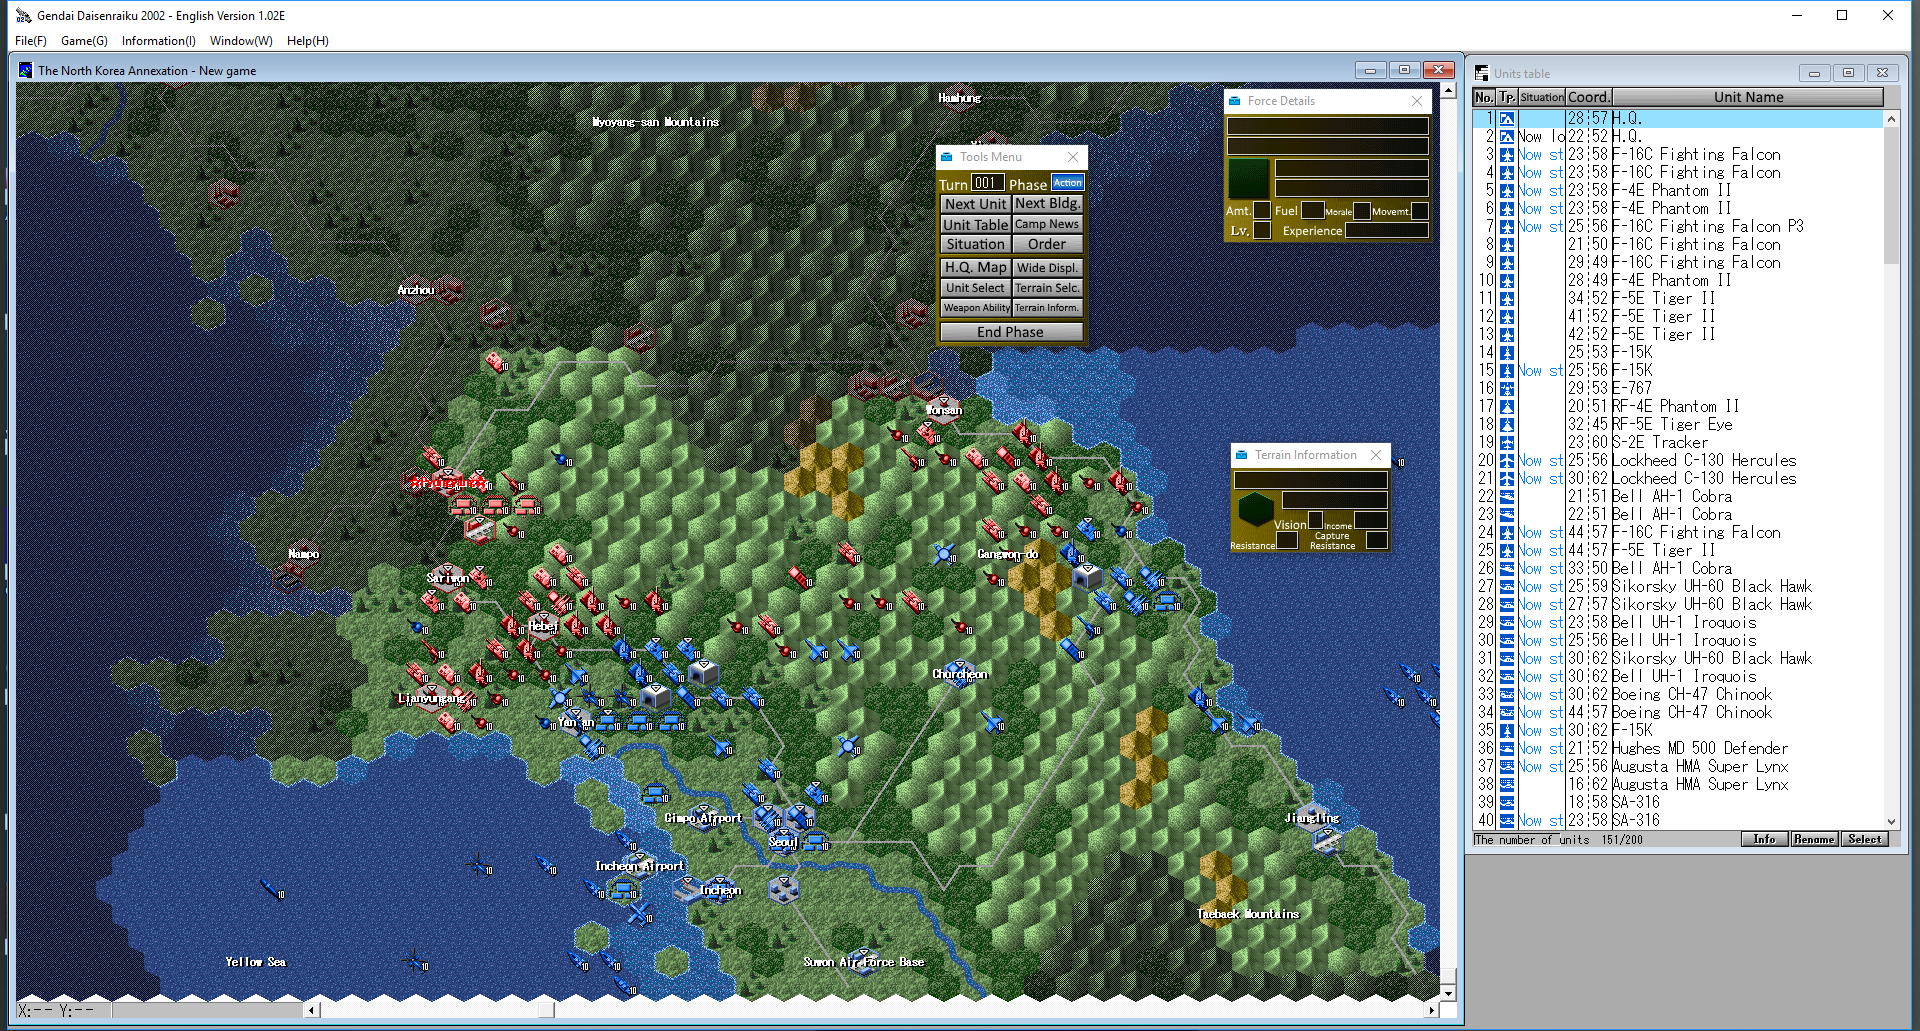Close the Terrain Information panel
The image size is (1920, 1031).
(x=1376, y=455)
